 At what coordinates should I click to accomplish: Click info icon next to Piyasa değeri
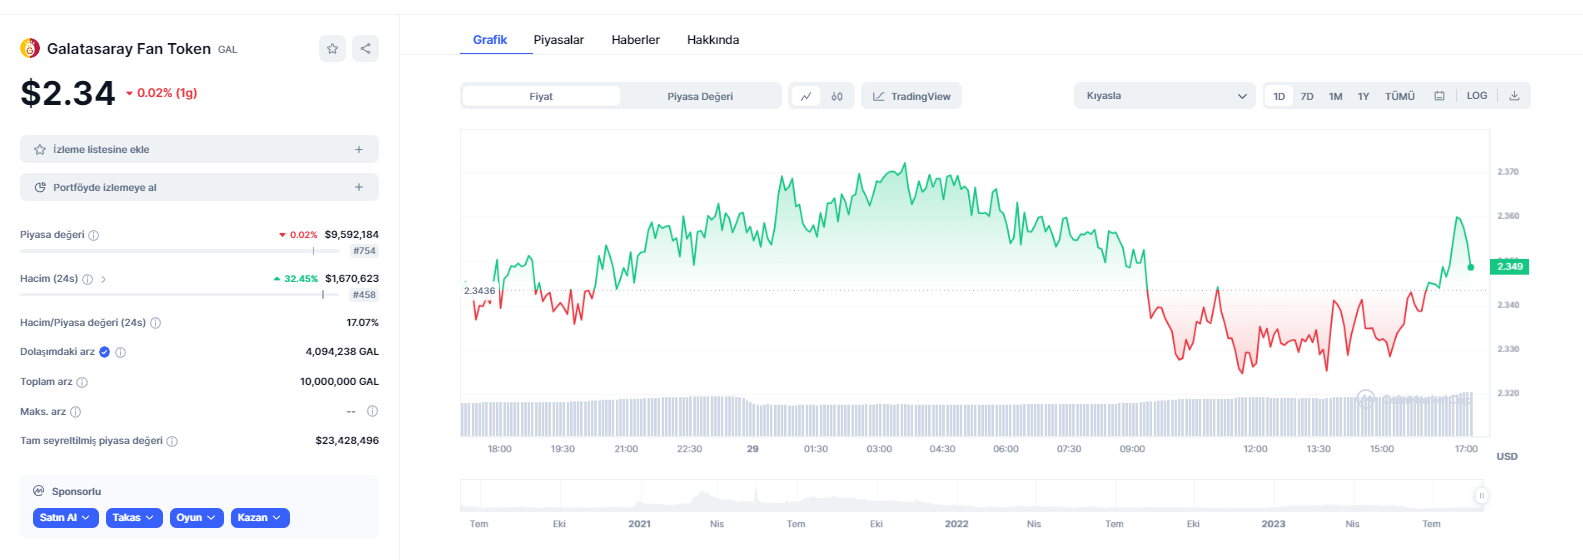[x=94, y=236]
